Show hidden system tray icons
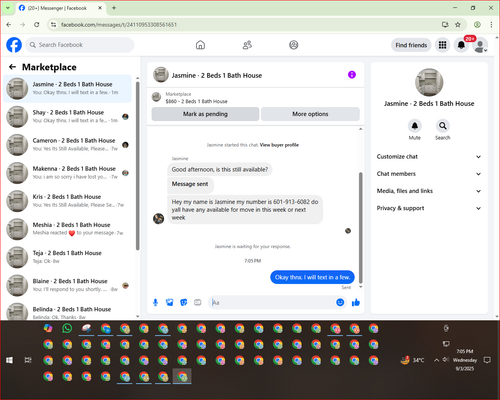The width and height of the screenshot is (500, 400). (436, 360)
